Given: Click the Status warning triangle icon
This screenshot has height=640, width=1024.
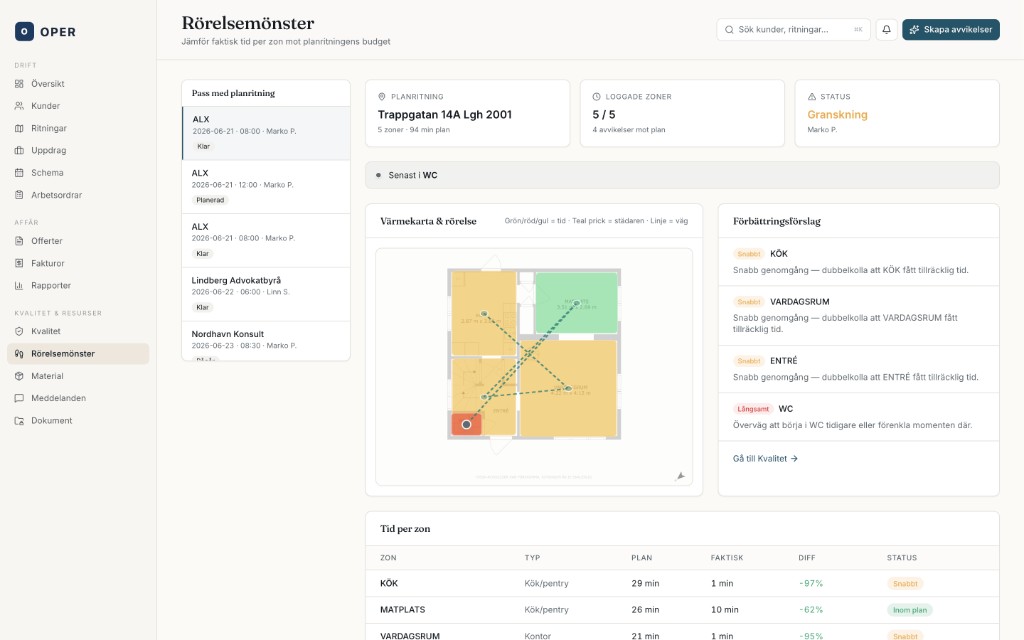Looking at the screenshot, I should point(812,97).
